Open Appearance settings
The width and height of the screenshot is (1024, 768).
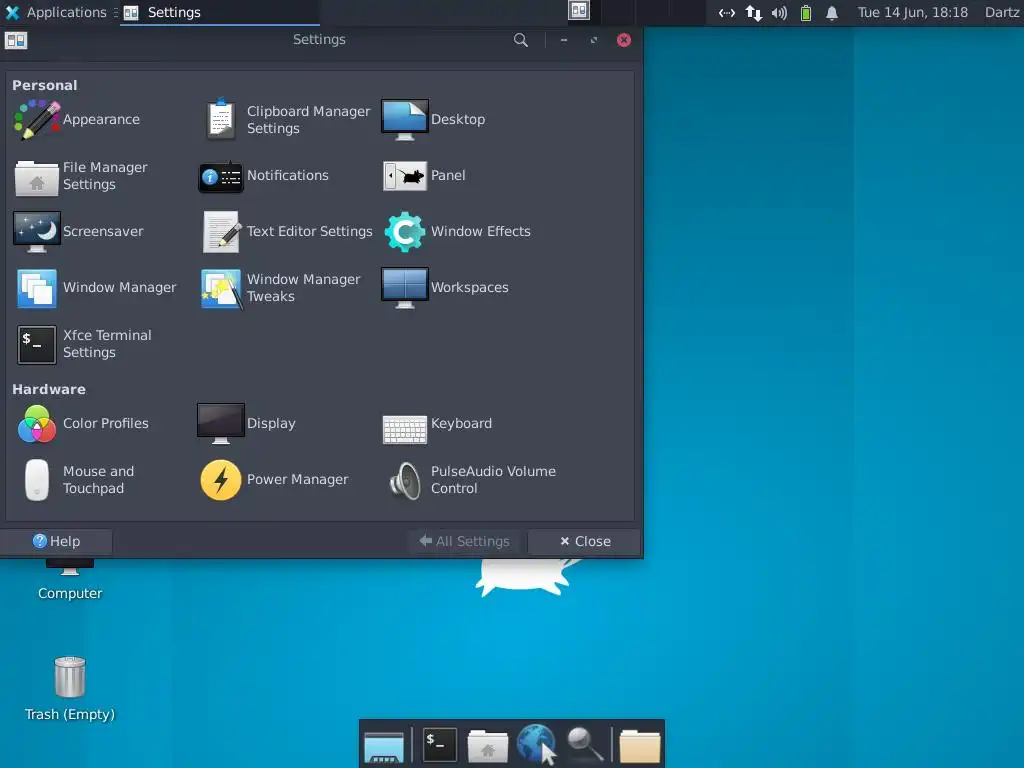pyautogui.click(x=77, y=120)
